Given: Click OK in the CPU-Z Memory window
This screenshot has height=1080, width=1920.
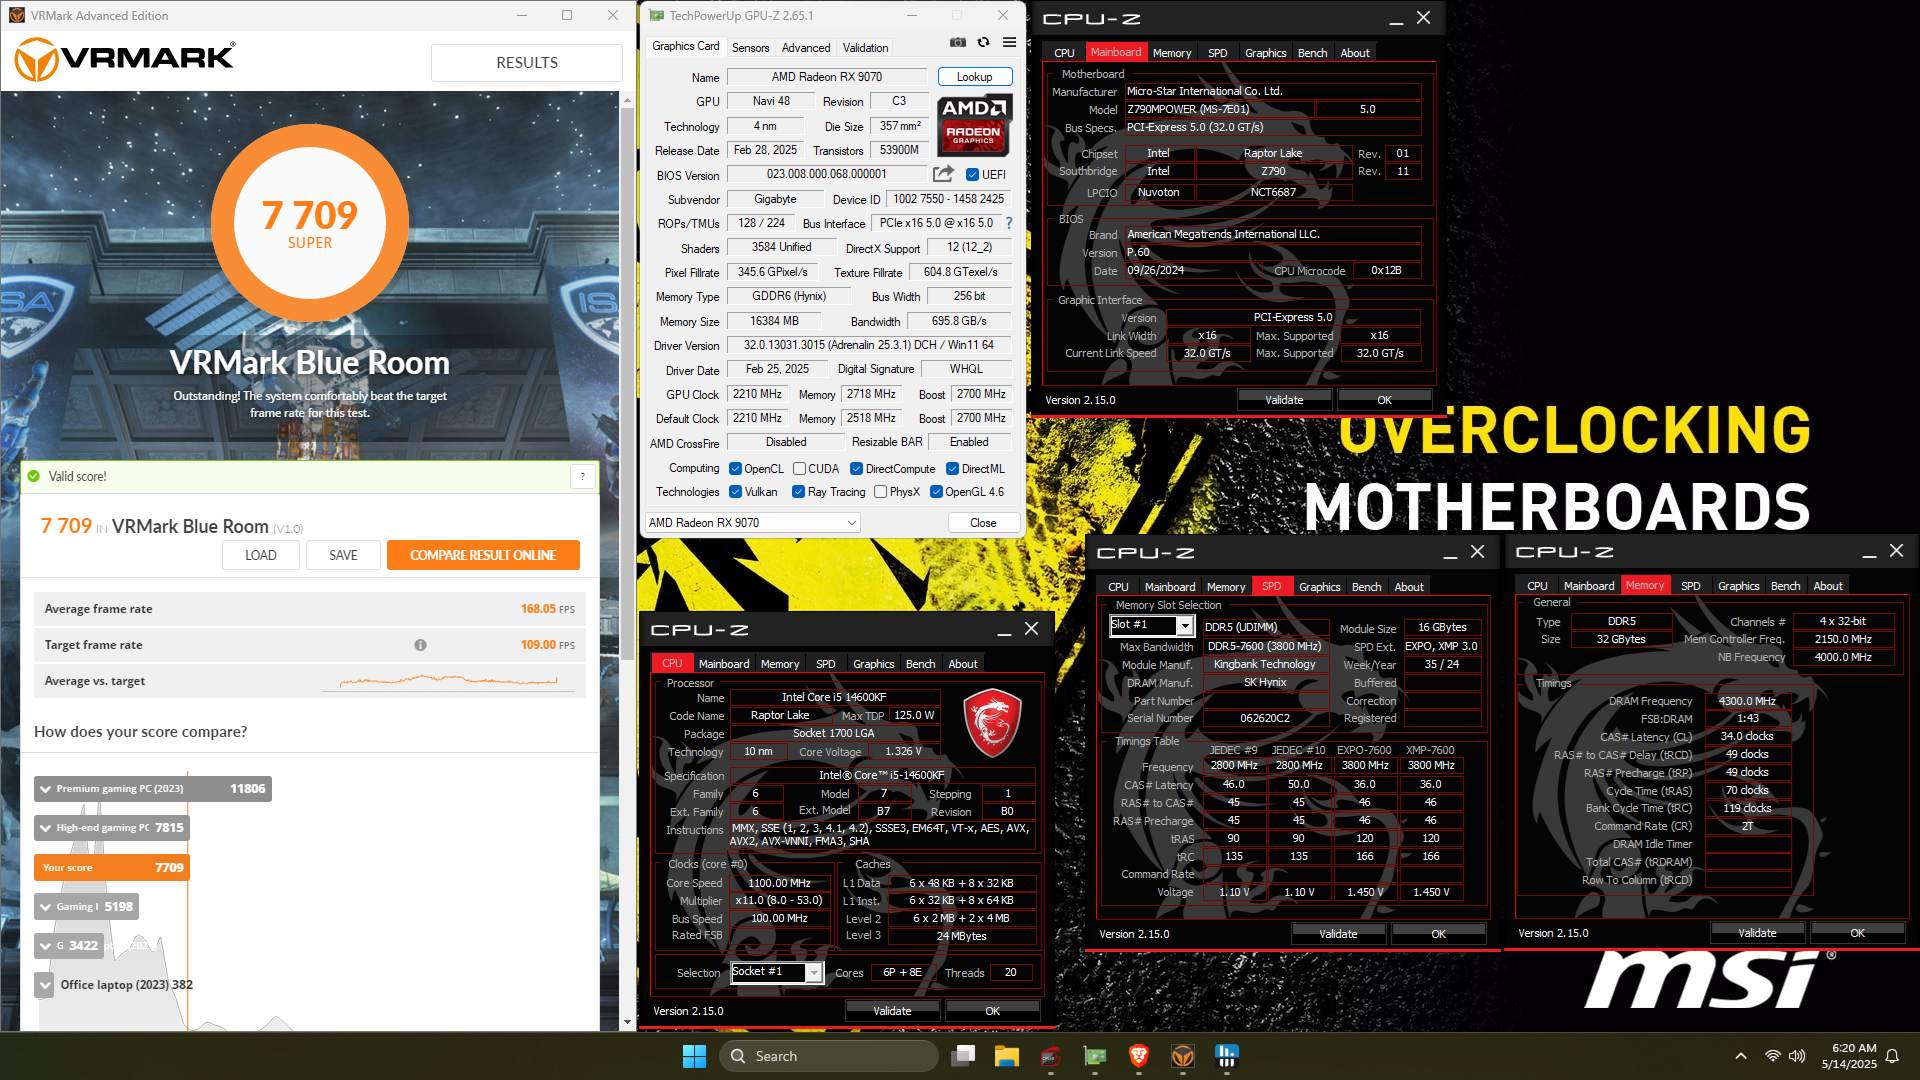Looking at the screenshot, I should tap(1857, 933).
